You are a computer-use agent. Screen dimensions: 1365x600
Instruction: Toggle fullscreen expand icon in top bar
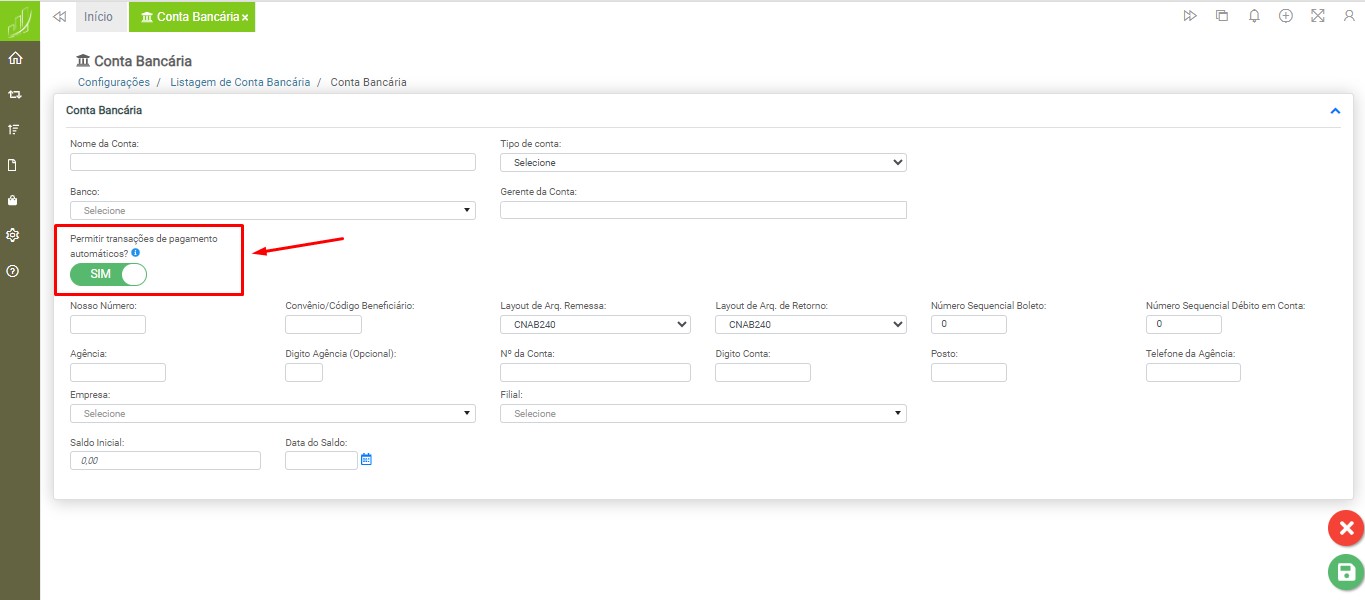1317,16
